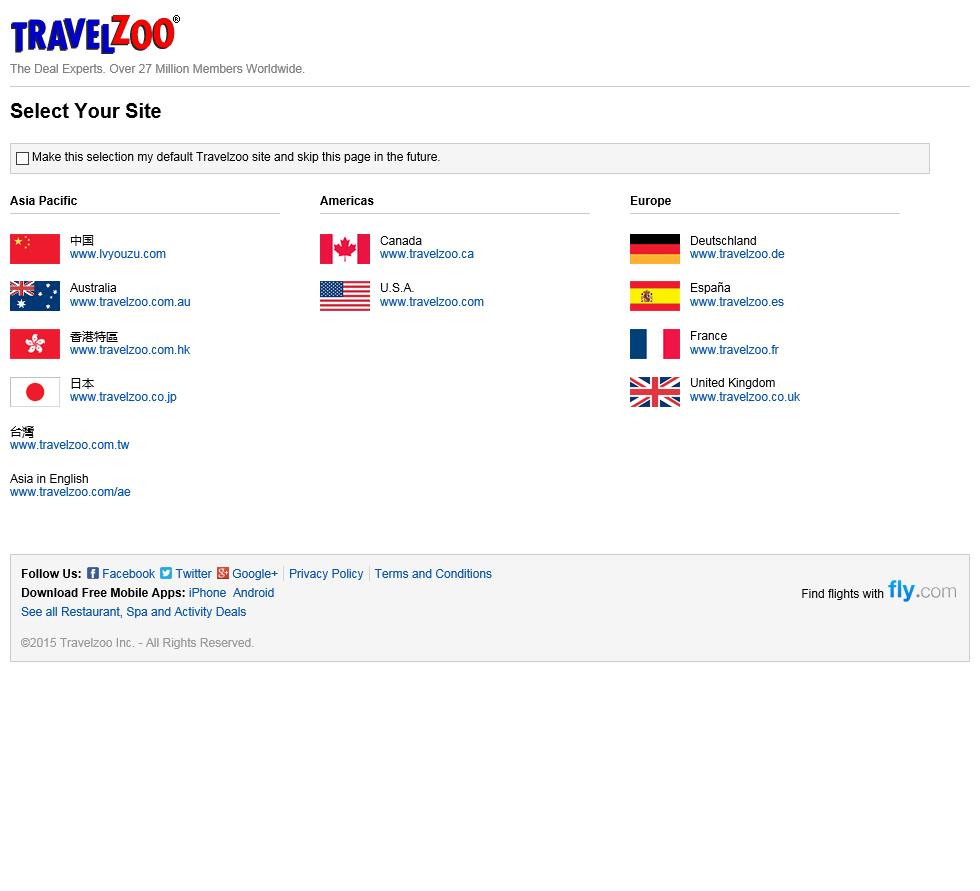The image size is (980, 891).
Task: Click the 'Canada' country name text
Action: tap(401, 241)
